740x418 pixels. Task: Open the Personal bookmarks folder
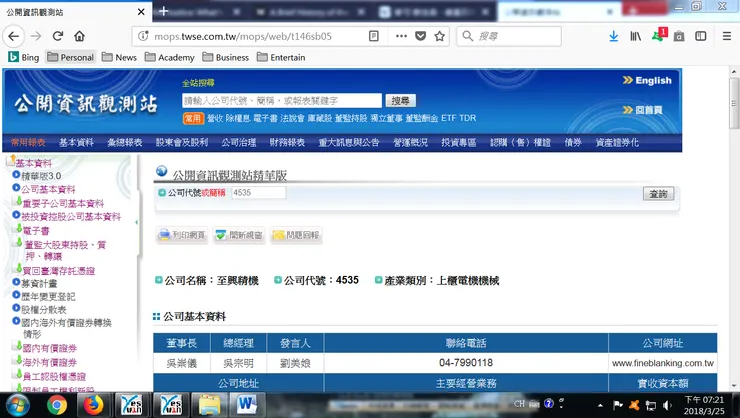point(71,57)
